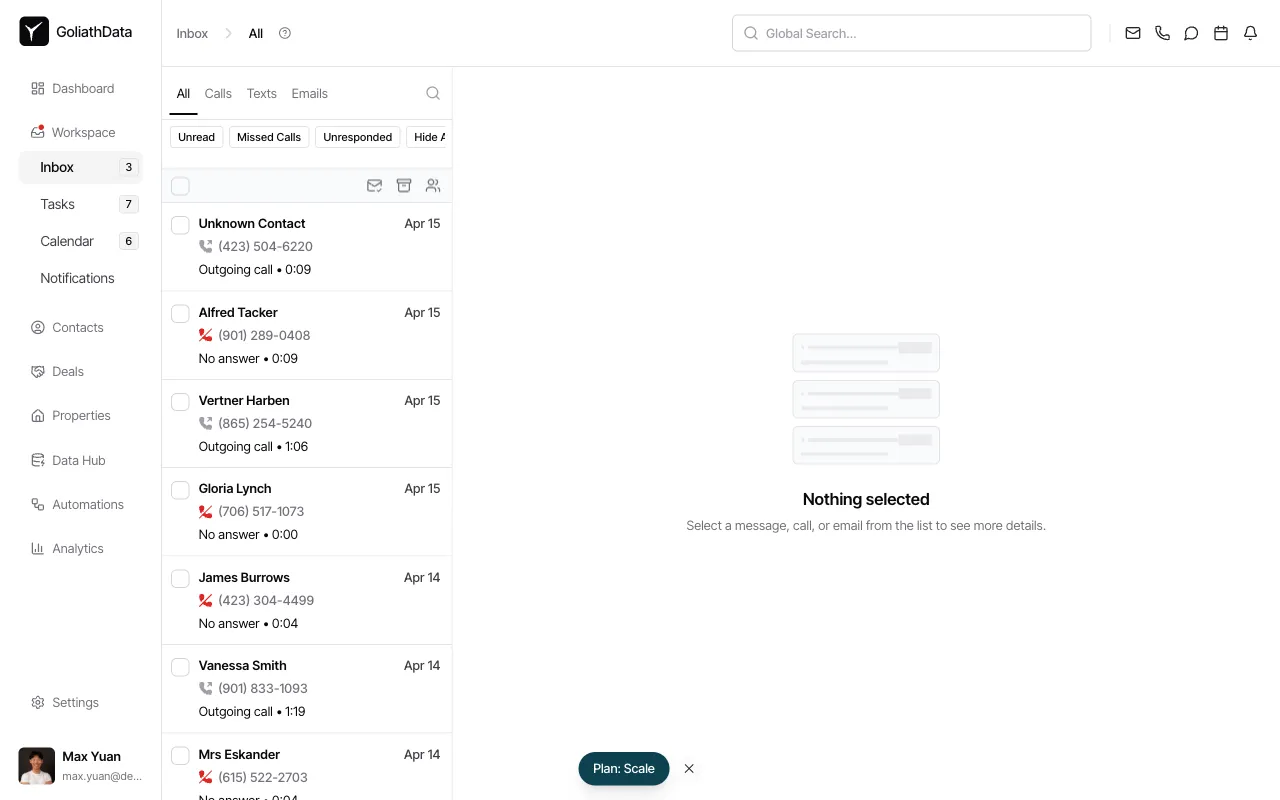Enable the Unresponded filter
Viewport: 1280px width, 800px height.
357,137
